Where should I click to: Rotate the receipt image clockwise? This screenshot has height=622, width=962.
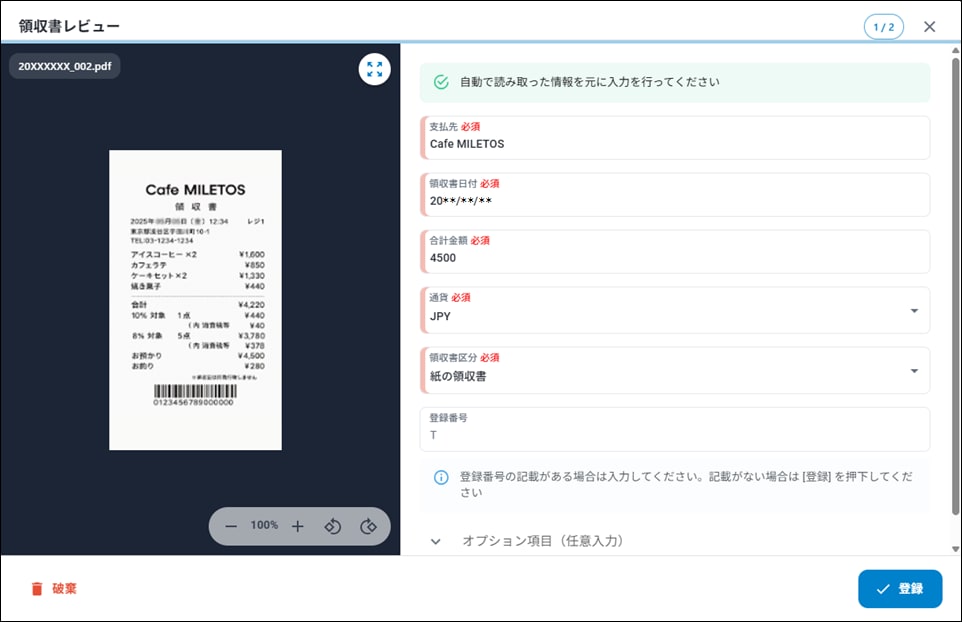368,526
